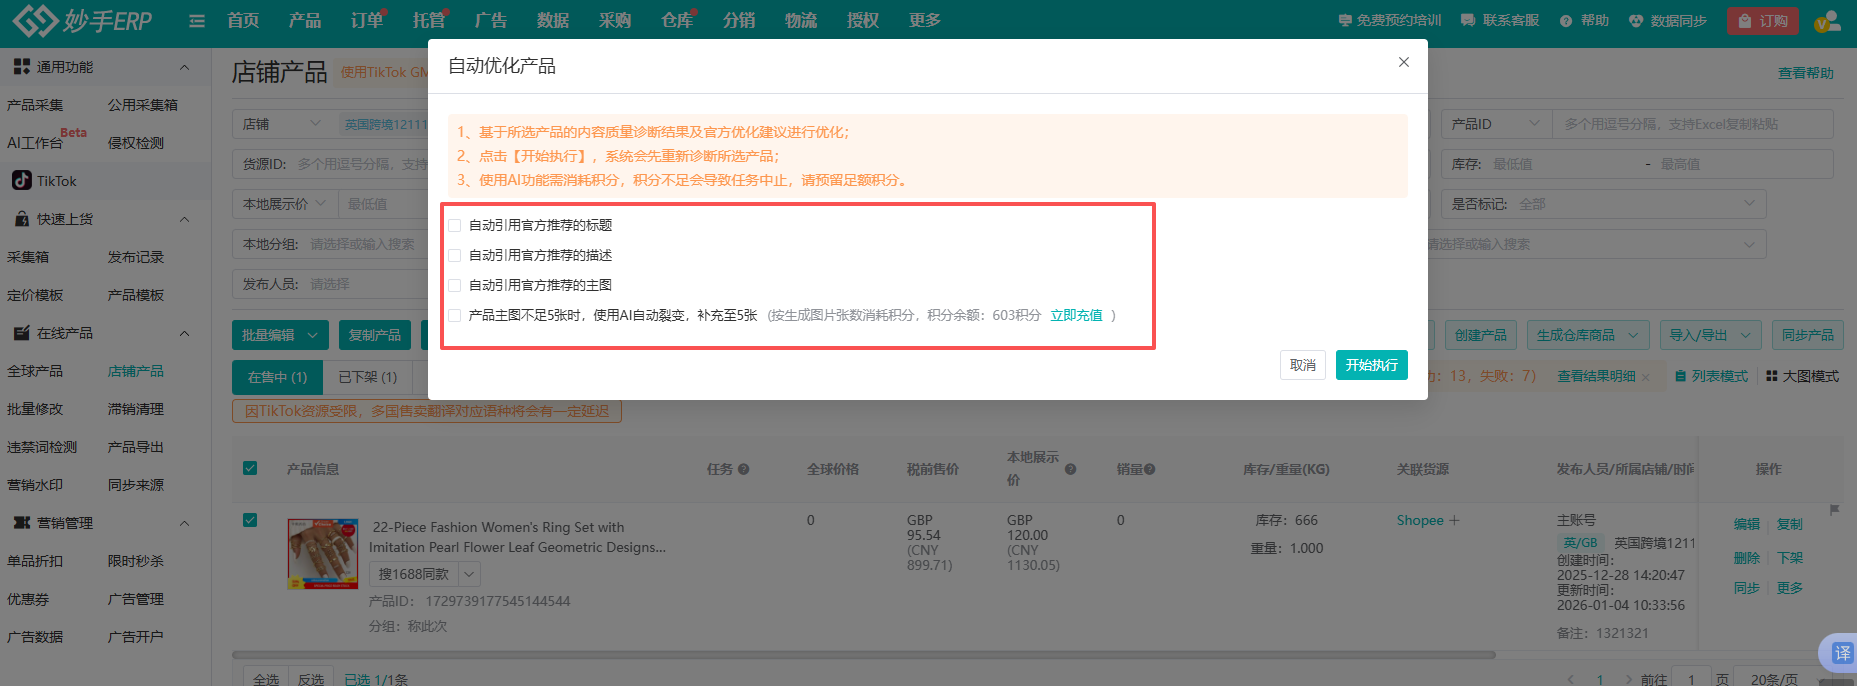The image size is (1857, 686).
Task: Click the 同步产品 button
Action: tap(1807, 335)
